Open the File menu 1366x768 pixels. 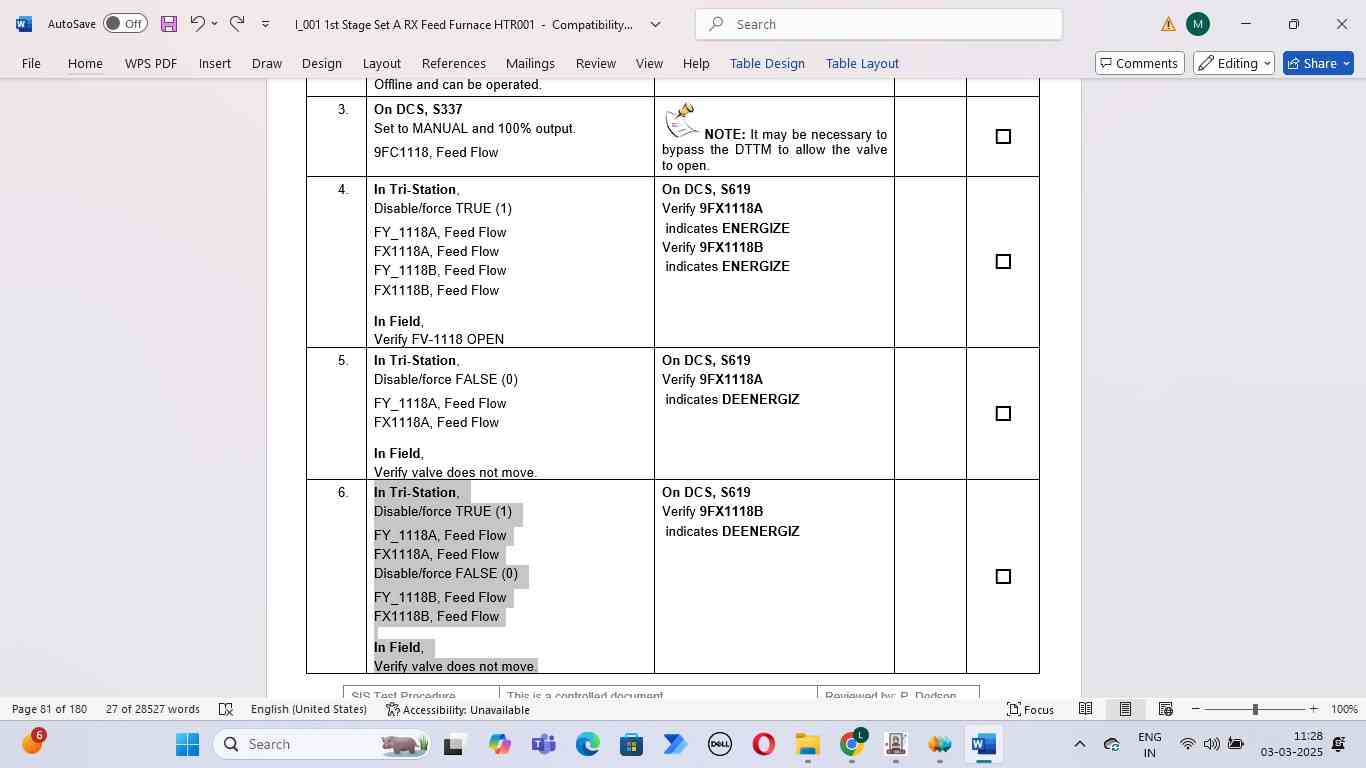31,63
